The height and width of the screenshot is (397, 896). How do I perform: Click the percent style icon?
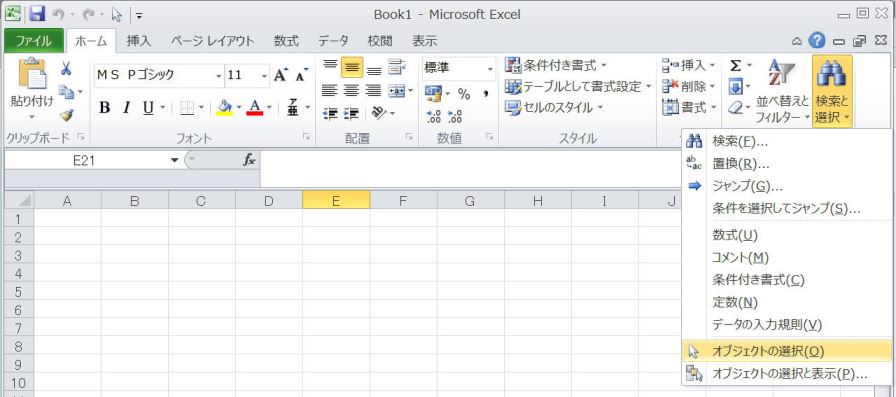point(464,94)
